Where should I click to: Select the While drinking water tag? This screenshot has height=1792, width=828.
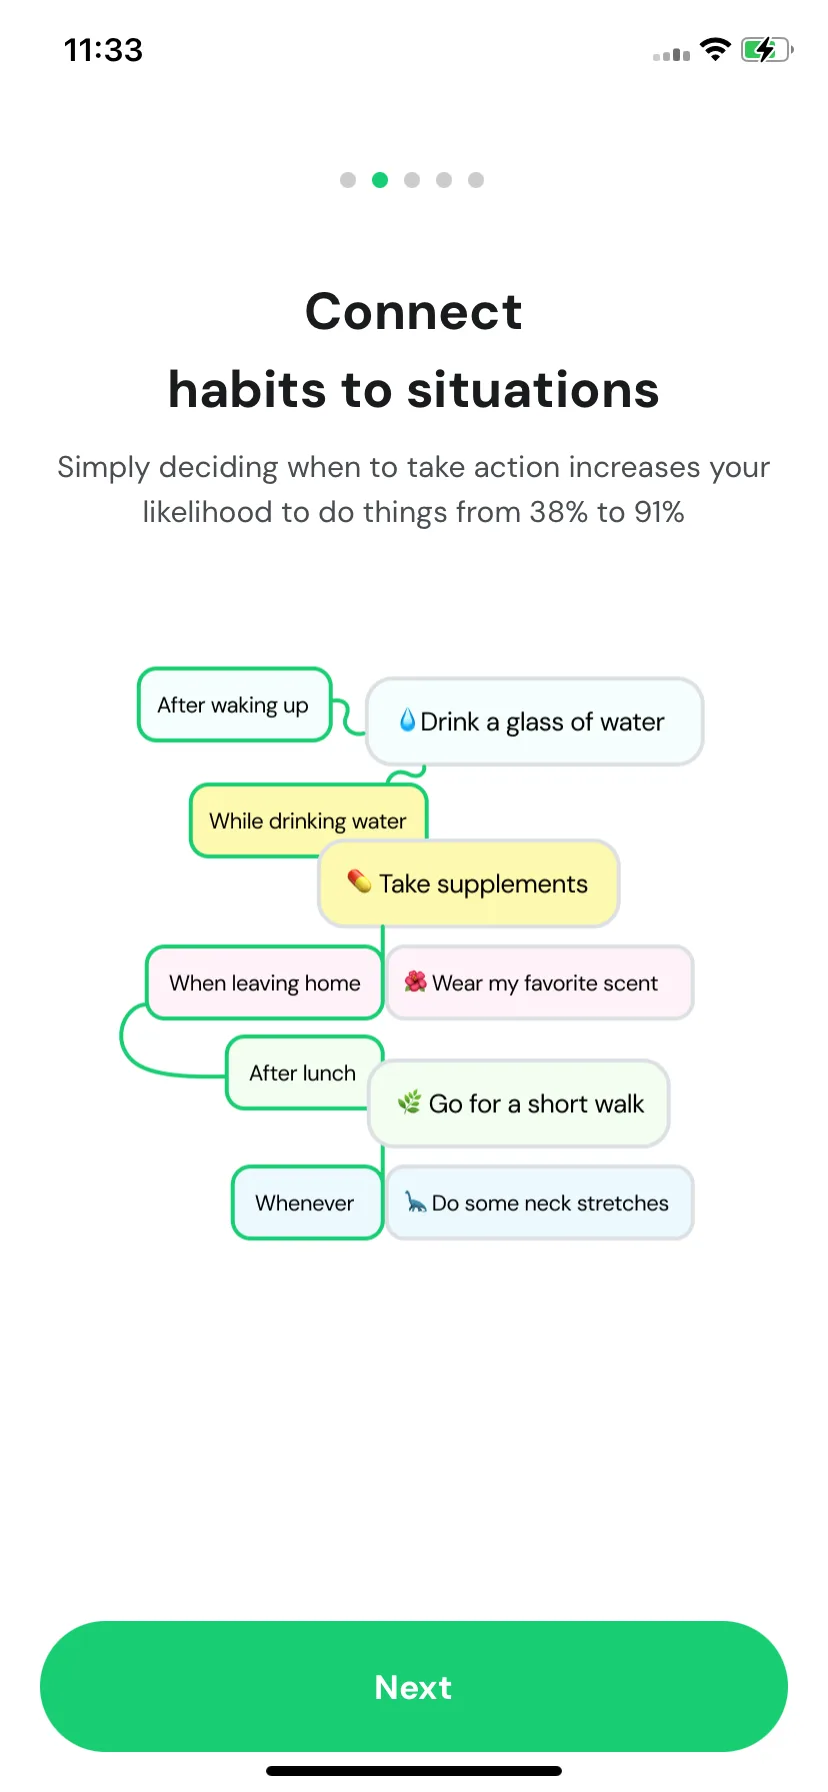[308, 821]
